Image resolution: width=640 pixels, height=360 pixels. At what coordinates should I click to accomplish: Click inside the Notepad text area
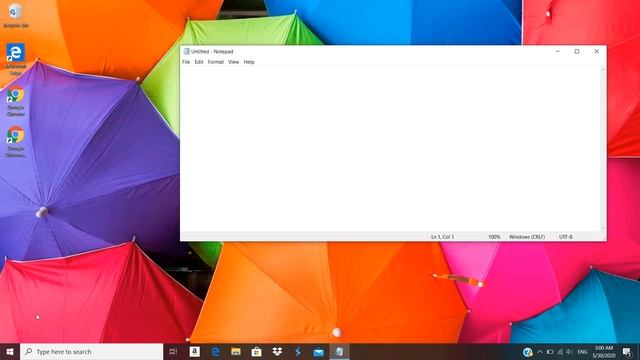[x=391, y=149]
